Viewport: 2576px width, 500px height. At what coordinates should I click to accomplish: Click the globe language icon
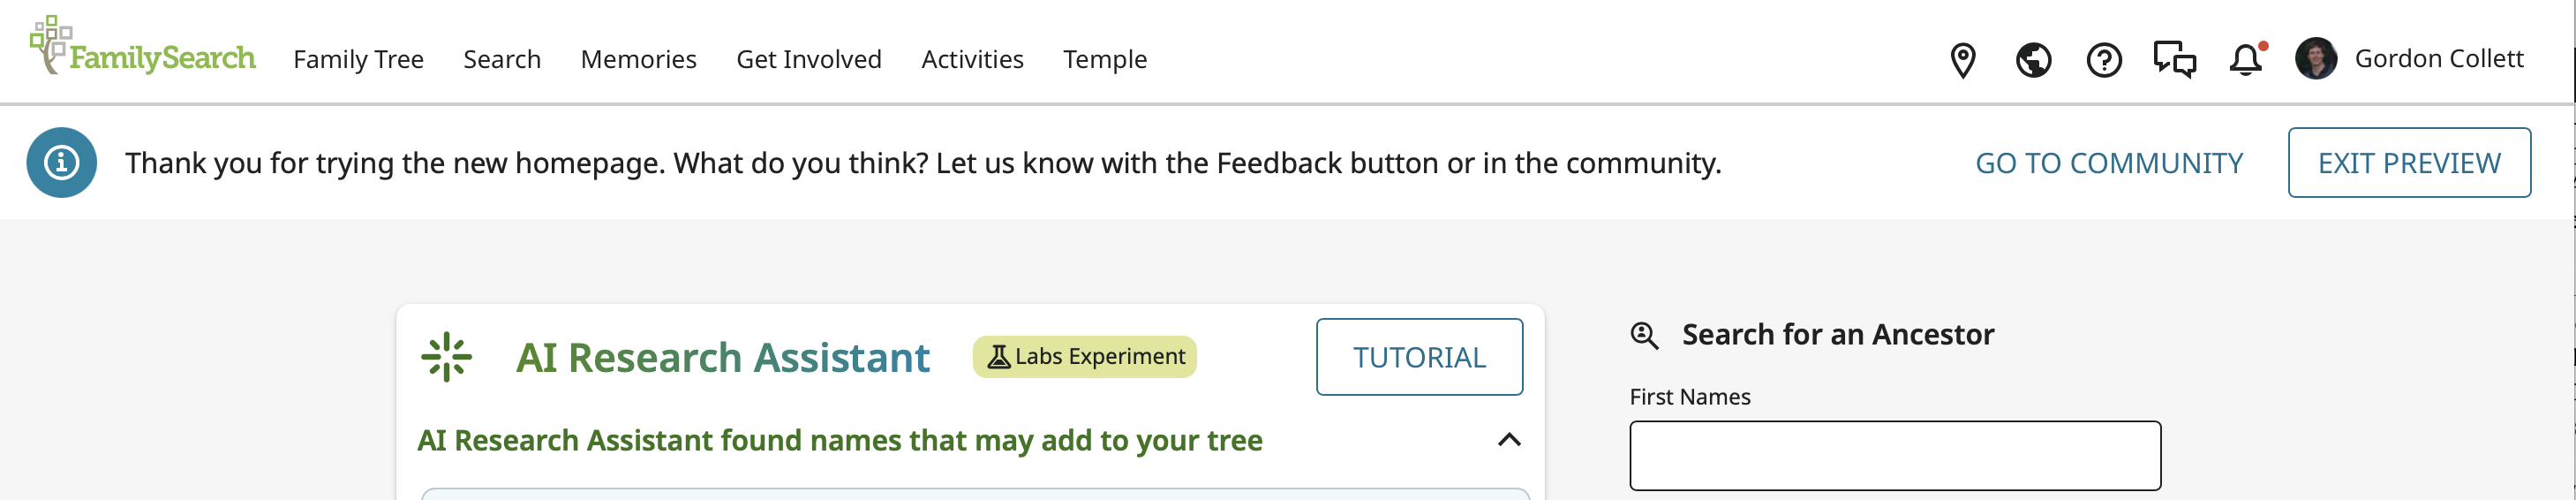click(2033, 60)
